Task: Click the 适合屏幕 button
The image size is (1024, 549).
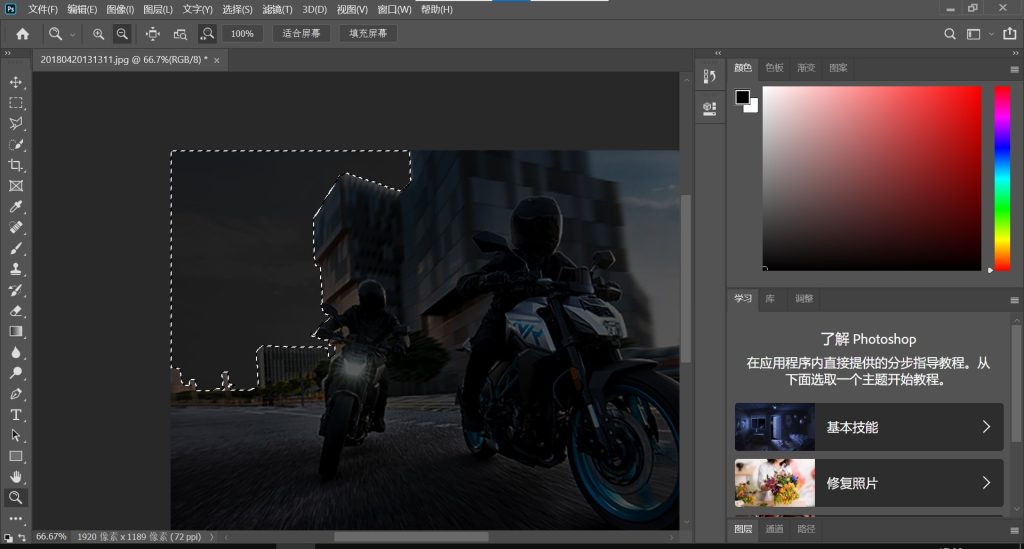Action: (302, 34)
